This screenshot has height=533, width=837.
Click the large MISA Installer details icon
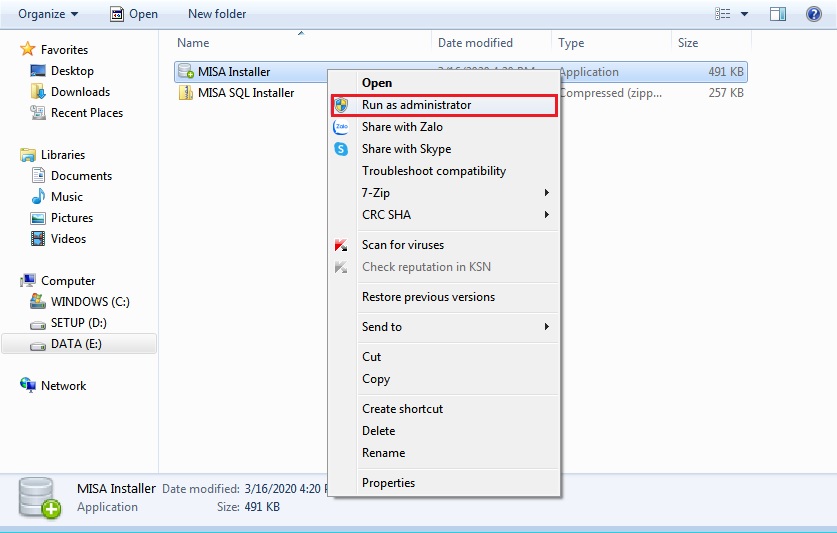40,498
